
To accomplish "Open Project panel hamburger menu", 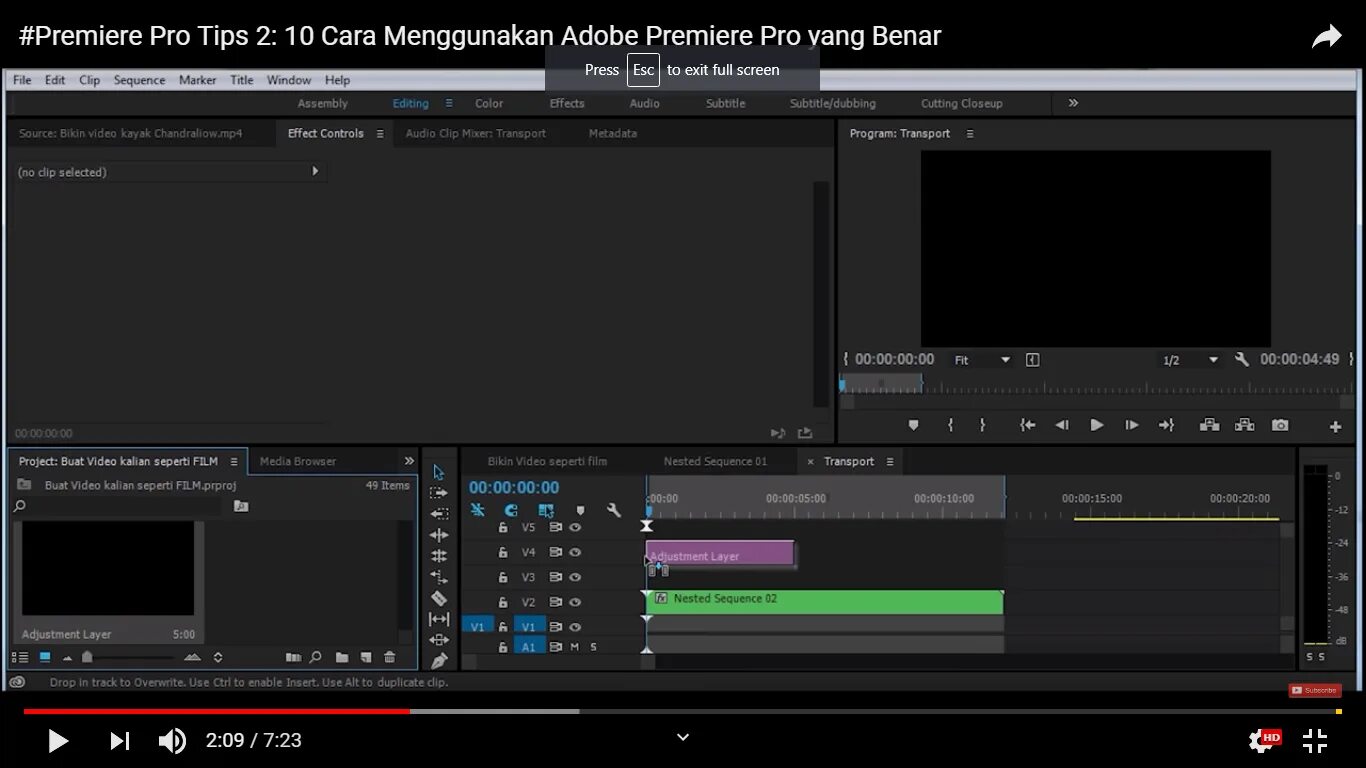I will (233, 461).
